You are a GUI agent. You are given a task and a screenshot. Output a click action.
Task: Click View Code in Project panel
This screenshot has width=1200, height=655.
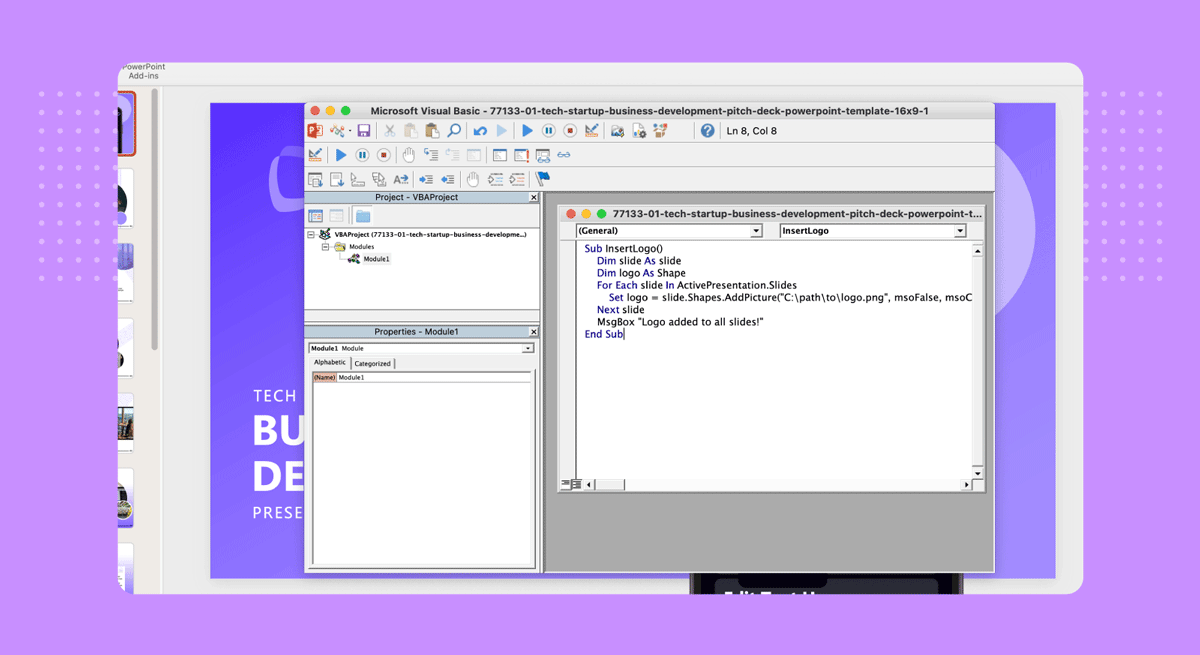point(316,215)
